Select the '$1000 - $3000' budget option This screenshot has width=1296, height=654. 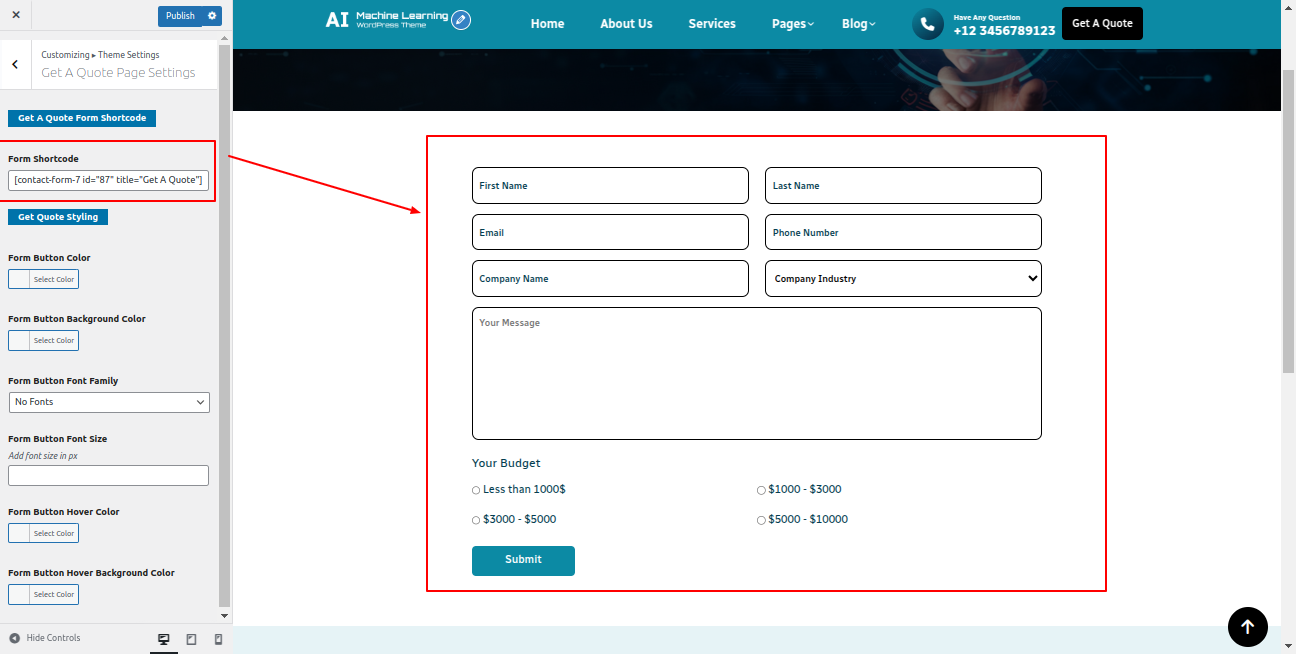[x=761, y=490]
